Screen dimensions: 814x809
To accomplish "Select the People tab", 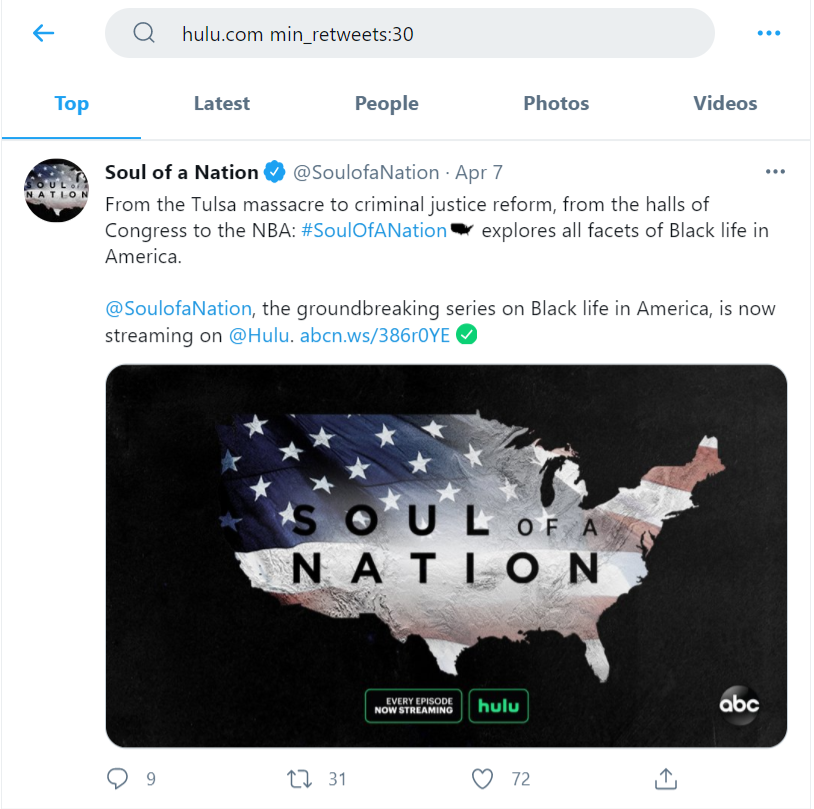I will point(386,103).
